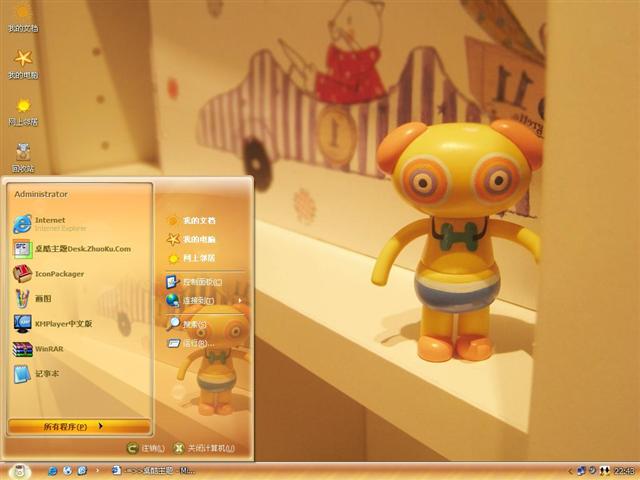Click the black-and-white tray icon beside the clock
Image resolution: width=640 pixels, height=480 pixels.
click(604, 471)
